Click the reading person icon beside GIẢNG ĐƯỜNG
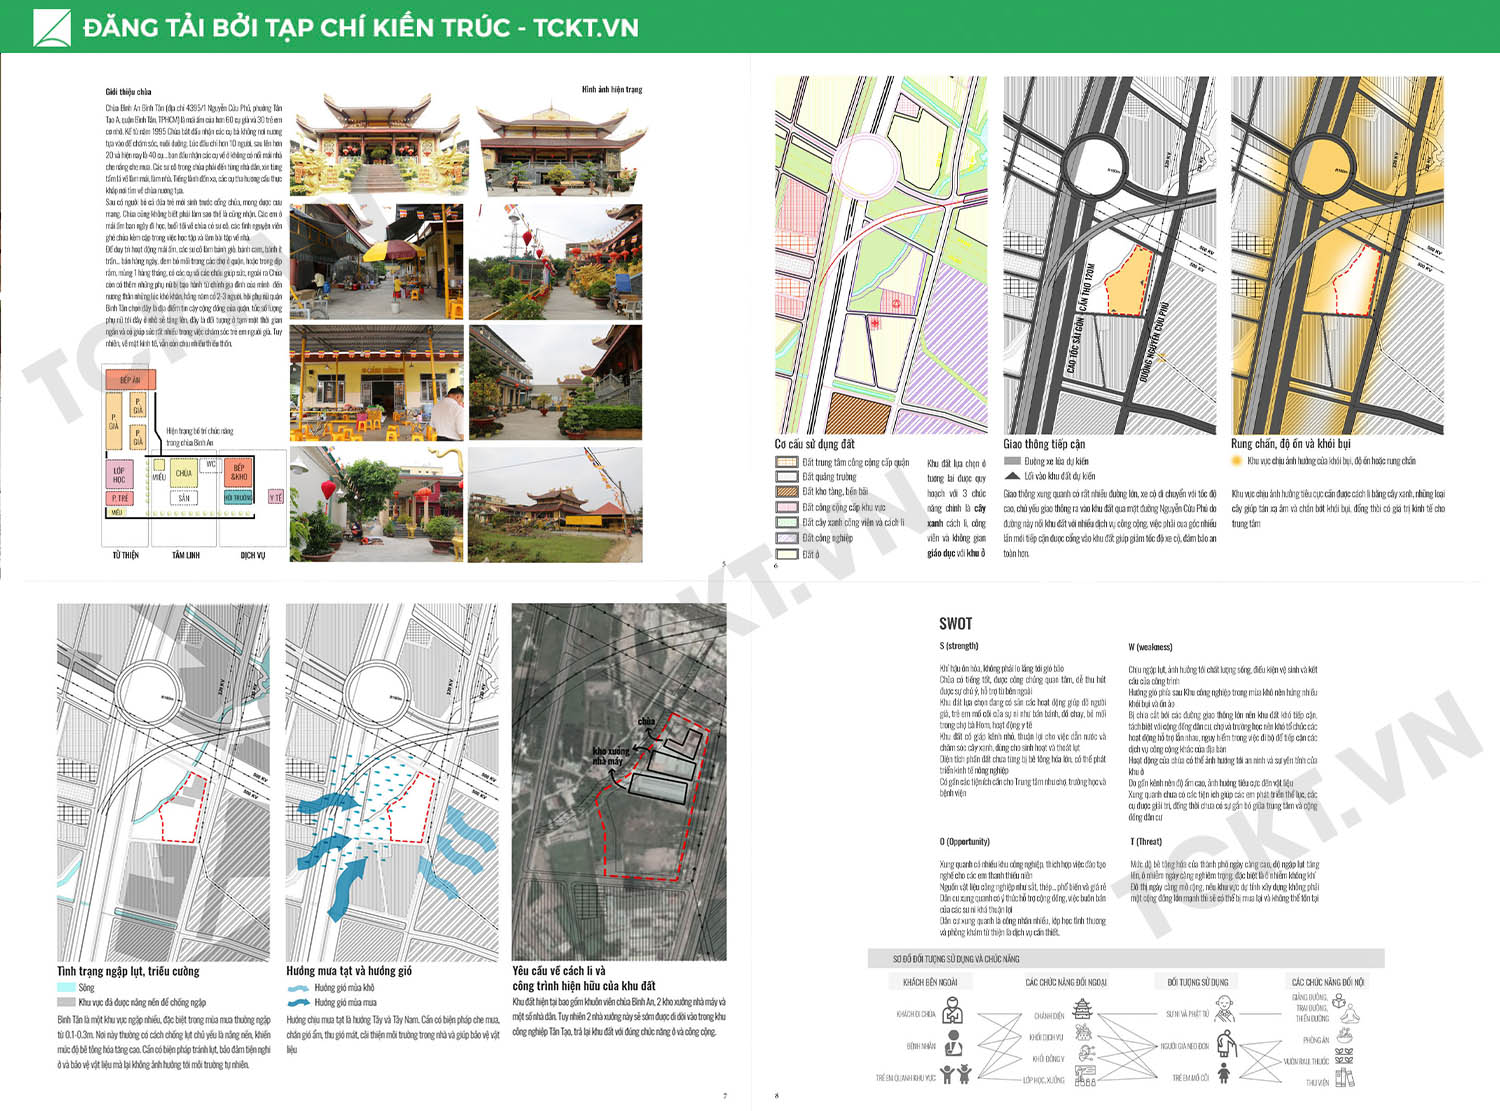 [1341, 1001]
